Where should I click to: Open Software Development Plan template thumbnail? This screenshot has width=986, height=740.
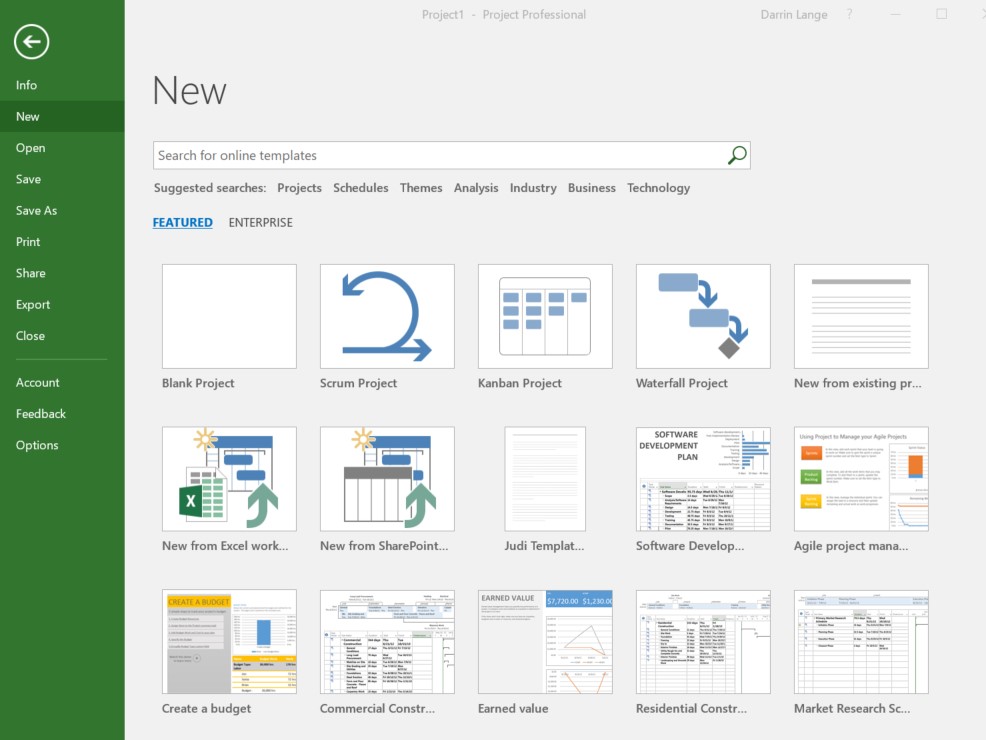(x=703, y=479)
